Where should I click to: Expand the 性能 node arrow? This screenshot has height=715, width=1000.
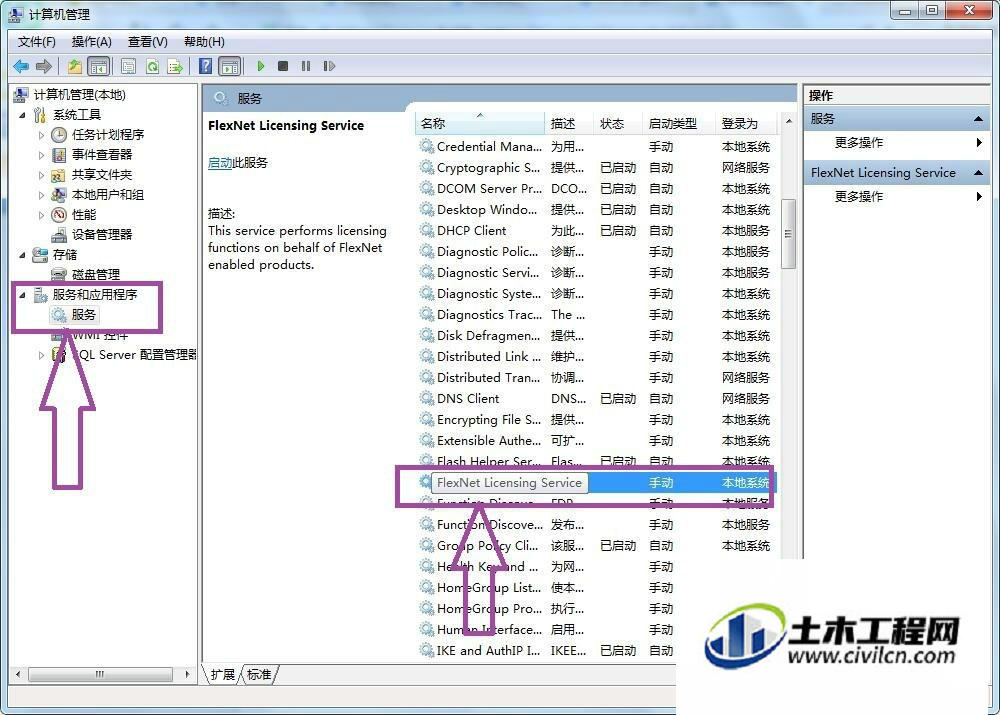coord(41,215)
